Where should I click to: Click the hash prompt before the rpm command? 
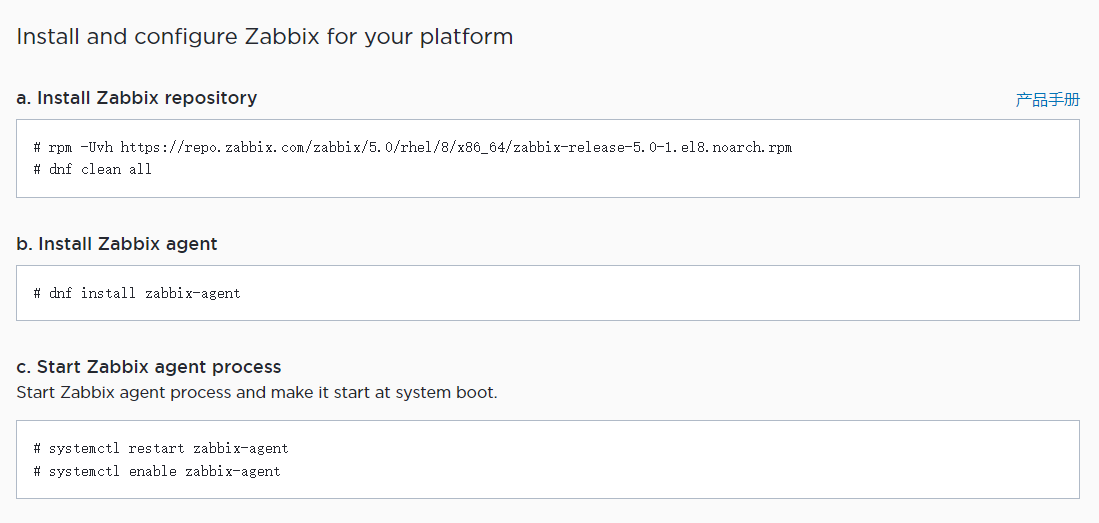point(36,147)
